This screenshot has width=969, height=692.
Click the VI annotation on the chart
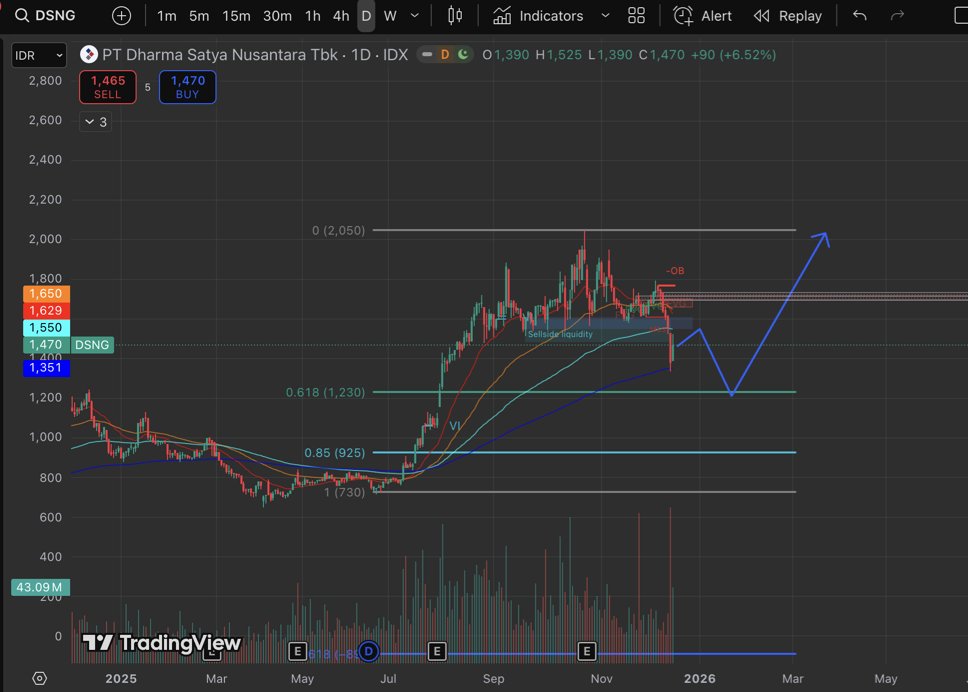point(455,426)
